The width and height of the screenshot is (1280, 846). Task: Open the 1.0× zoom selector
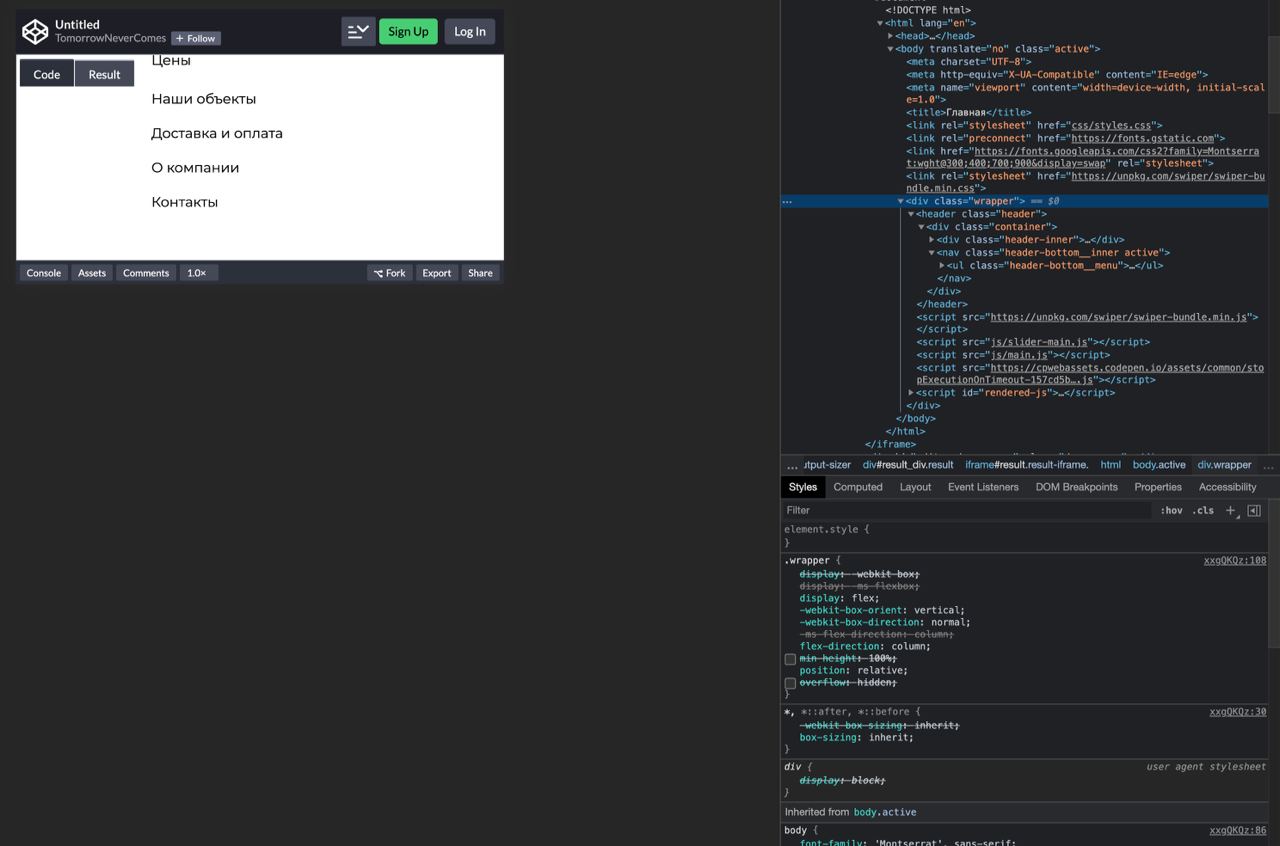pos(198,273)
